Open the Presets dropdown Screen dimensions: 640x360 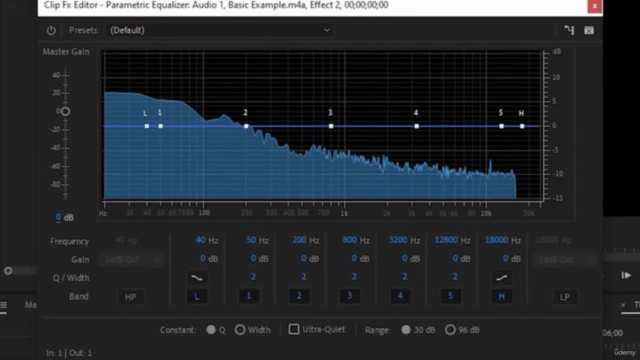220,30
